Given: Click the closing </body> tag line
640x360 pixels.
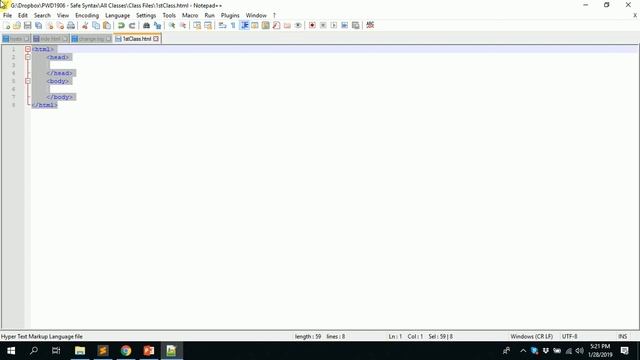Looking at the screenshot, I should [60, 97].
